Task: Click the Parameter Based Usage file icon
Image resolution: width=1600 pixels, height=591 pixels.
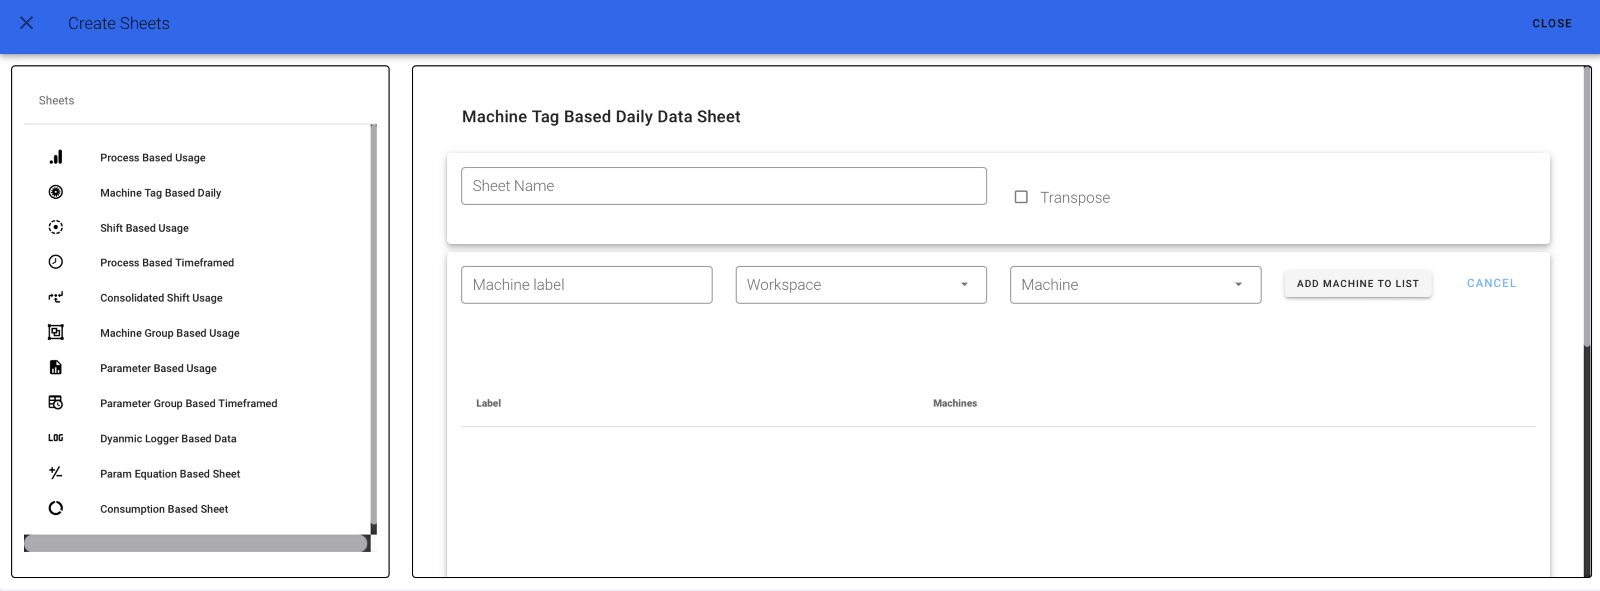Action: pos(56,367)
